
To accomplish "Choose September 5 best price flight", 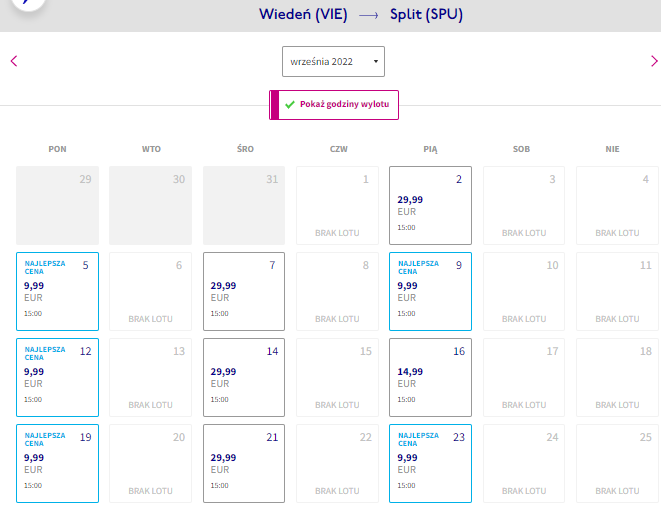I will click(x=57, y=291).
